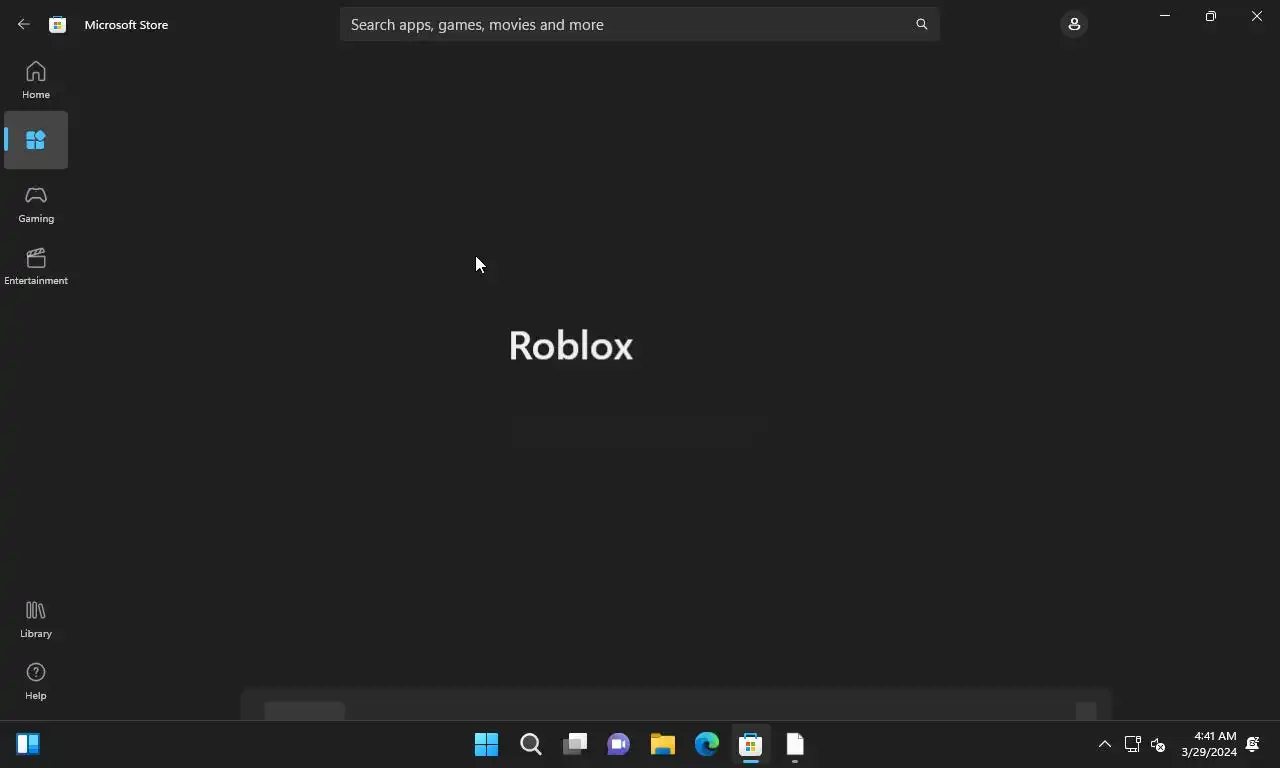1280x768 pixels.
Task: Open the Library page
Action: pyautogui.click(x=36, y=619)
